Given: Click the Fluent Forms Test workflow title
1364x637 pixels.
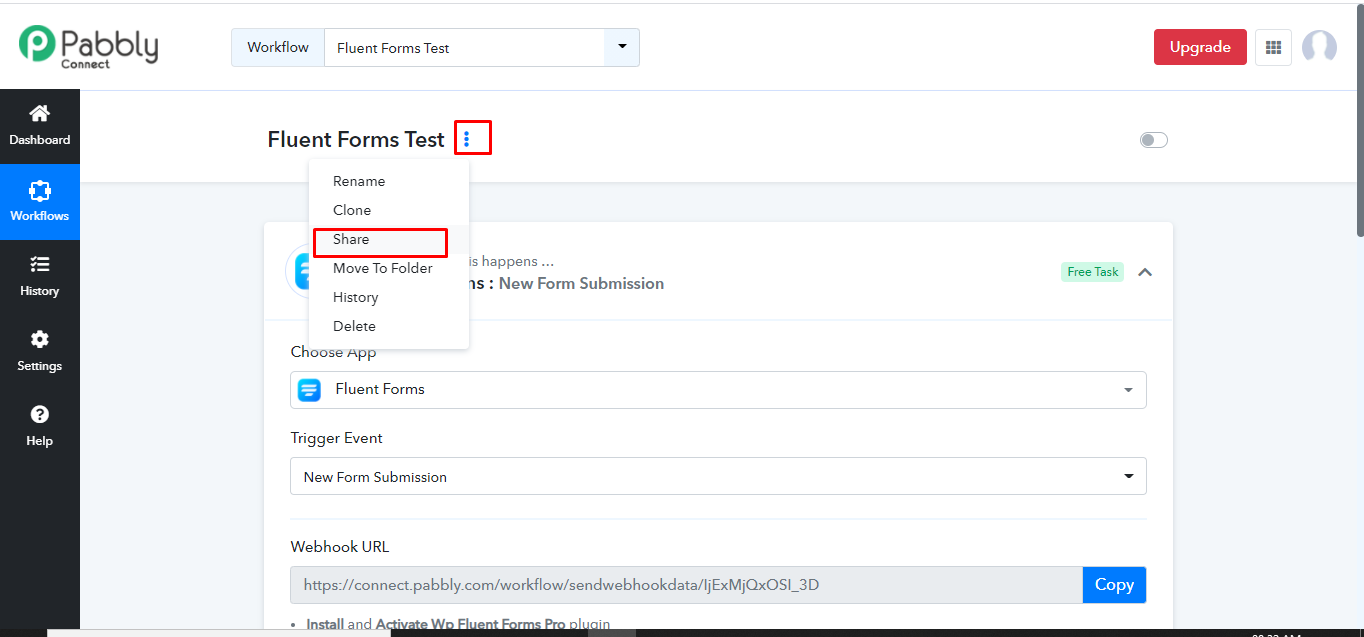Looking at the screenshot, I should [x=356, y=140].
